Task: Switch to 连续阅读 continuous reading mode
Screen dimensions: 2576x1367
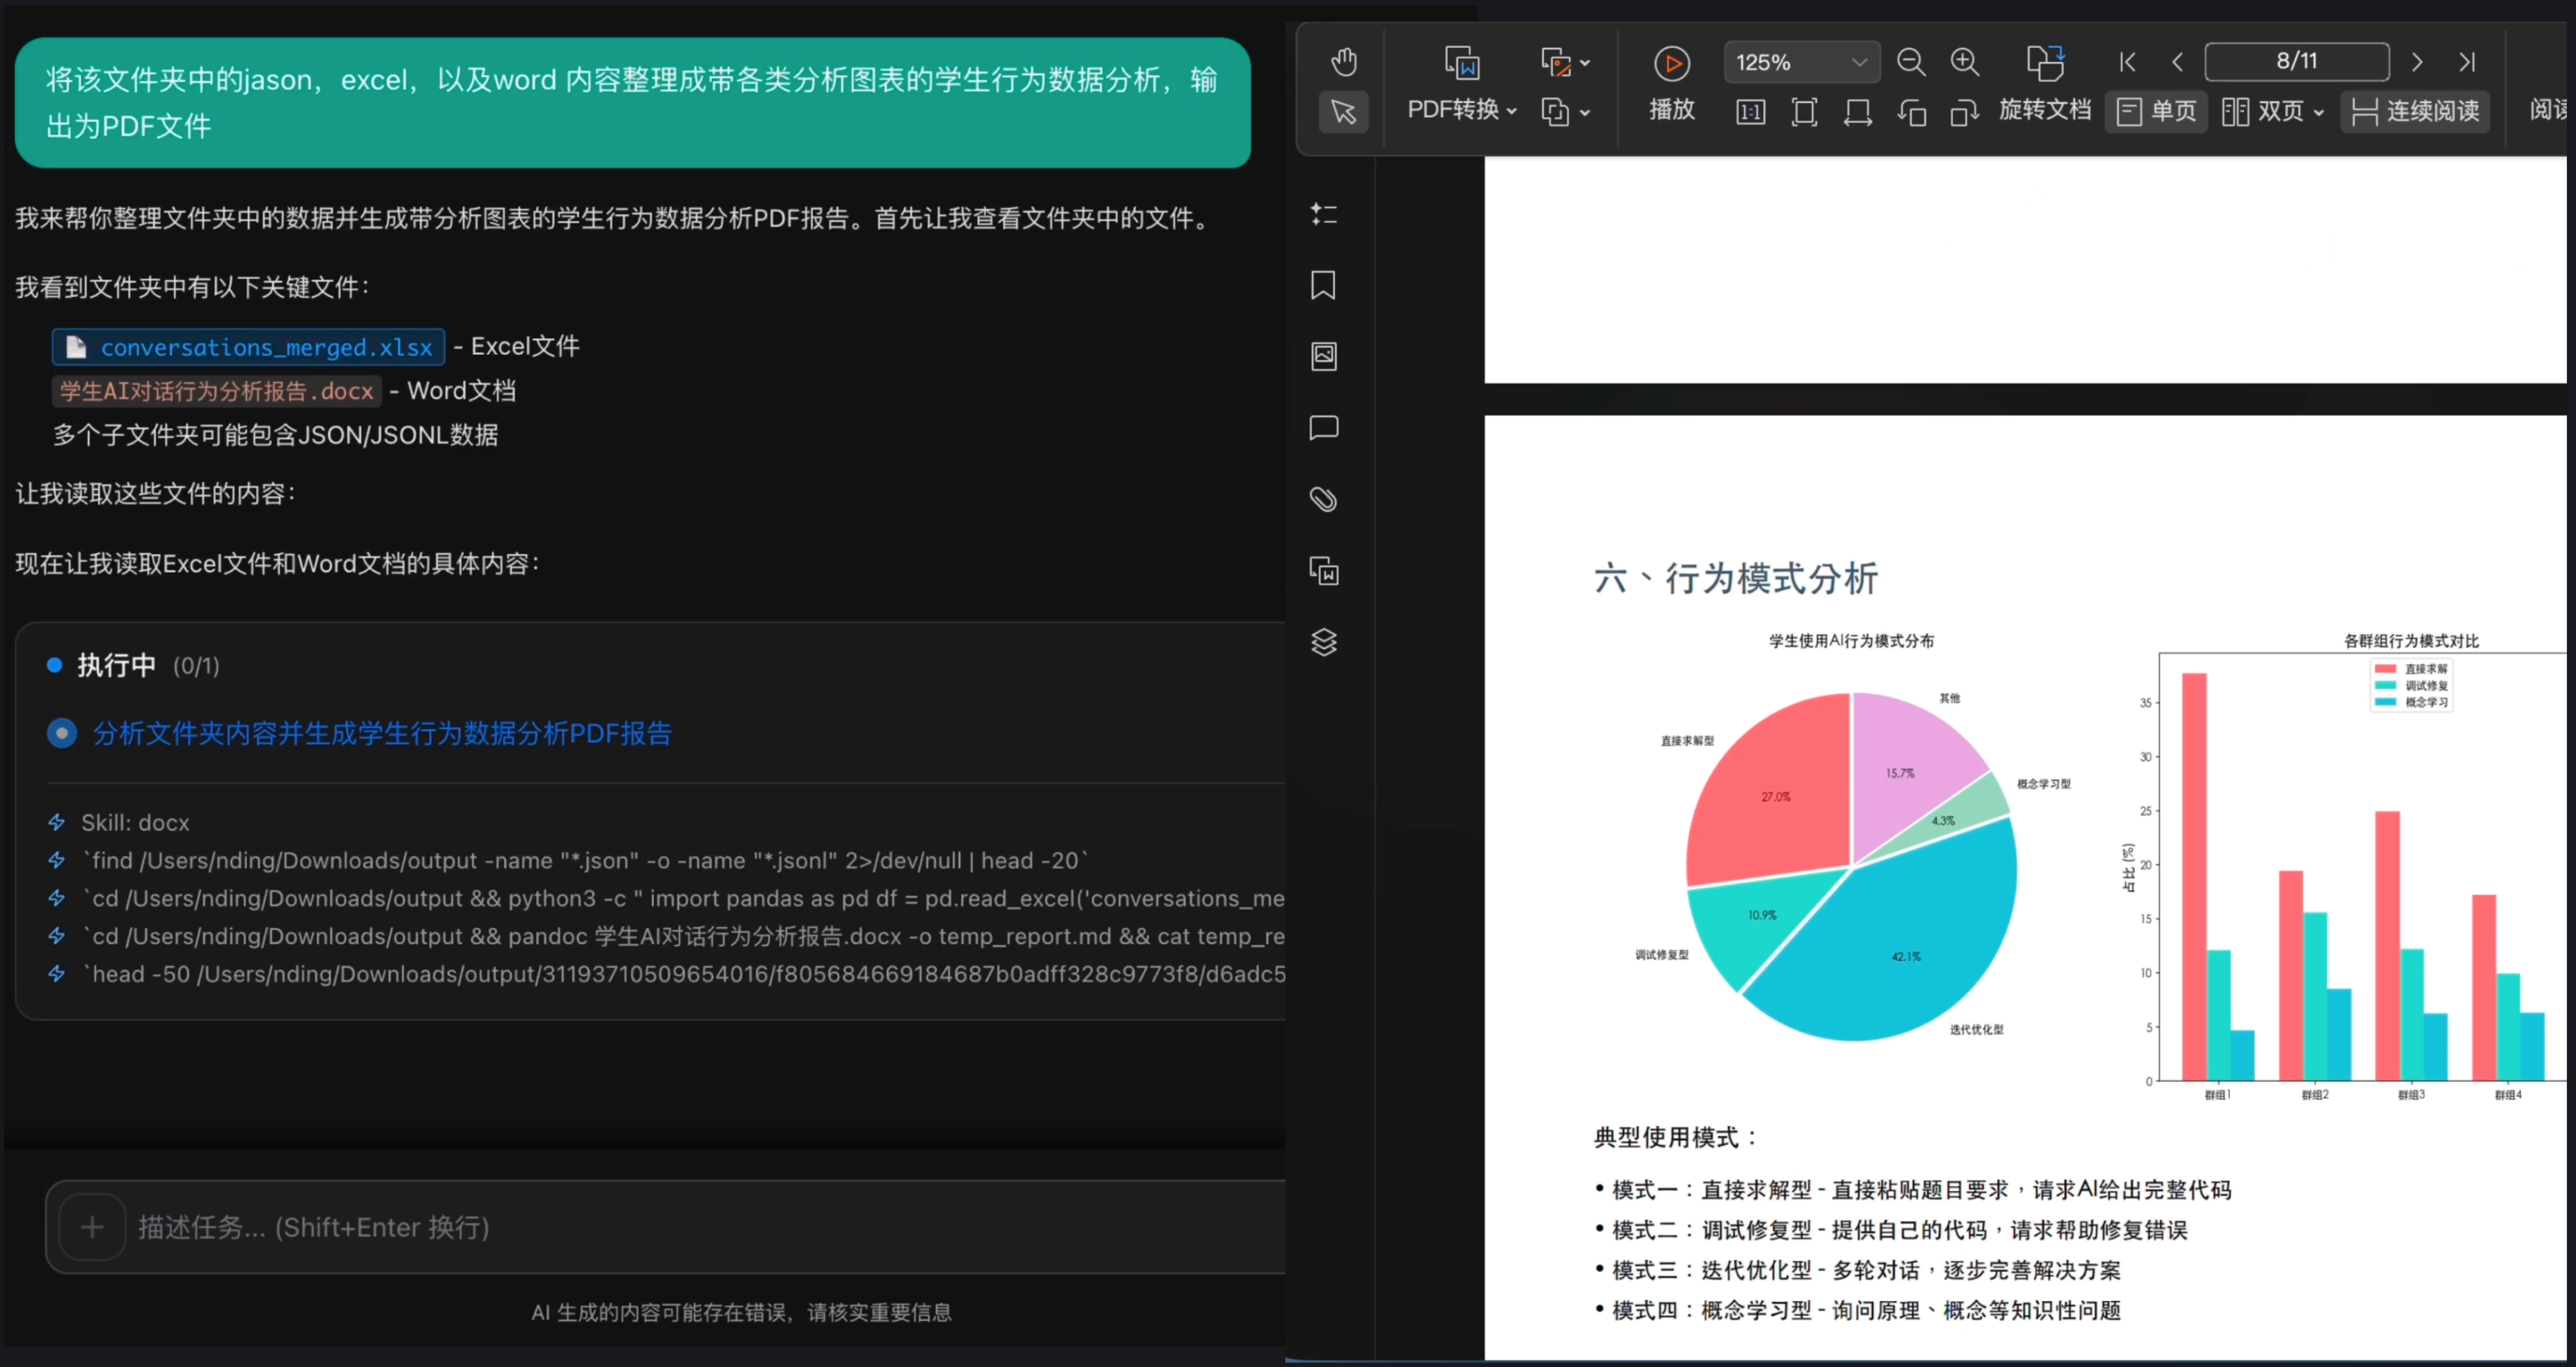Action: point(2415,111)
